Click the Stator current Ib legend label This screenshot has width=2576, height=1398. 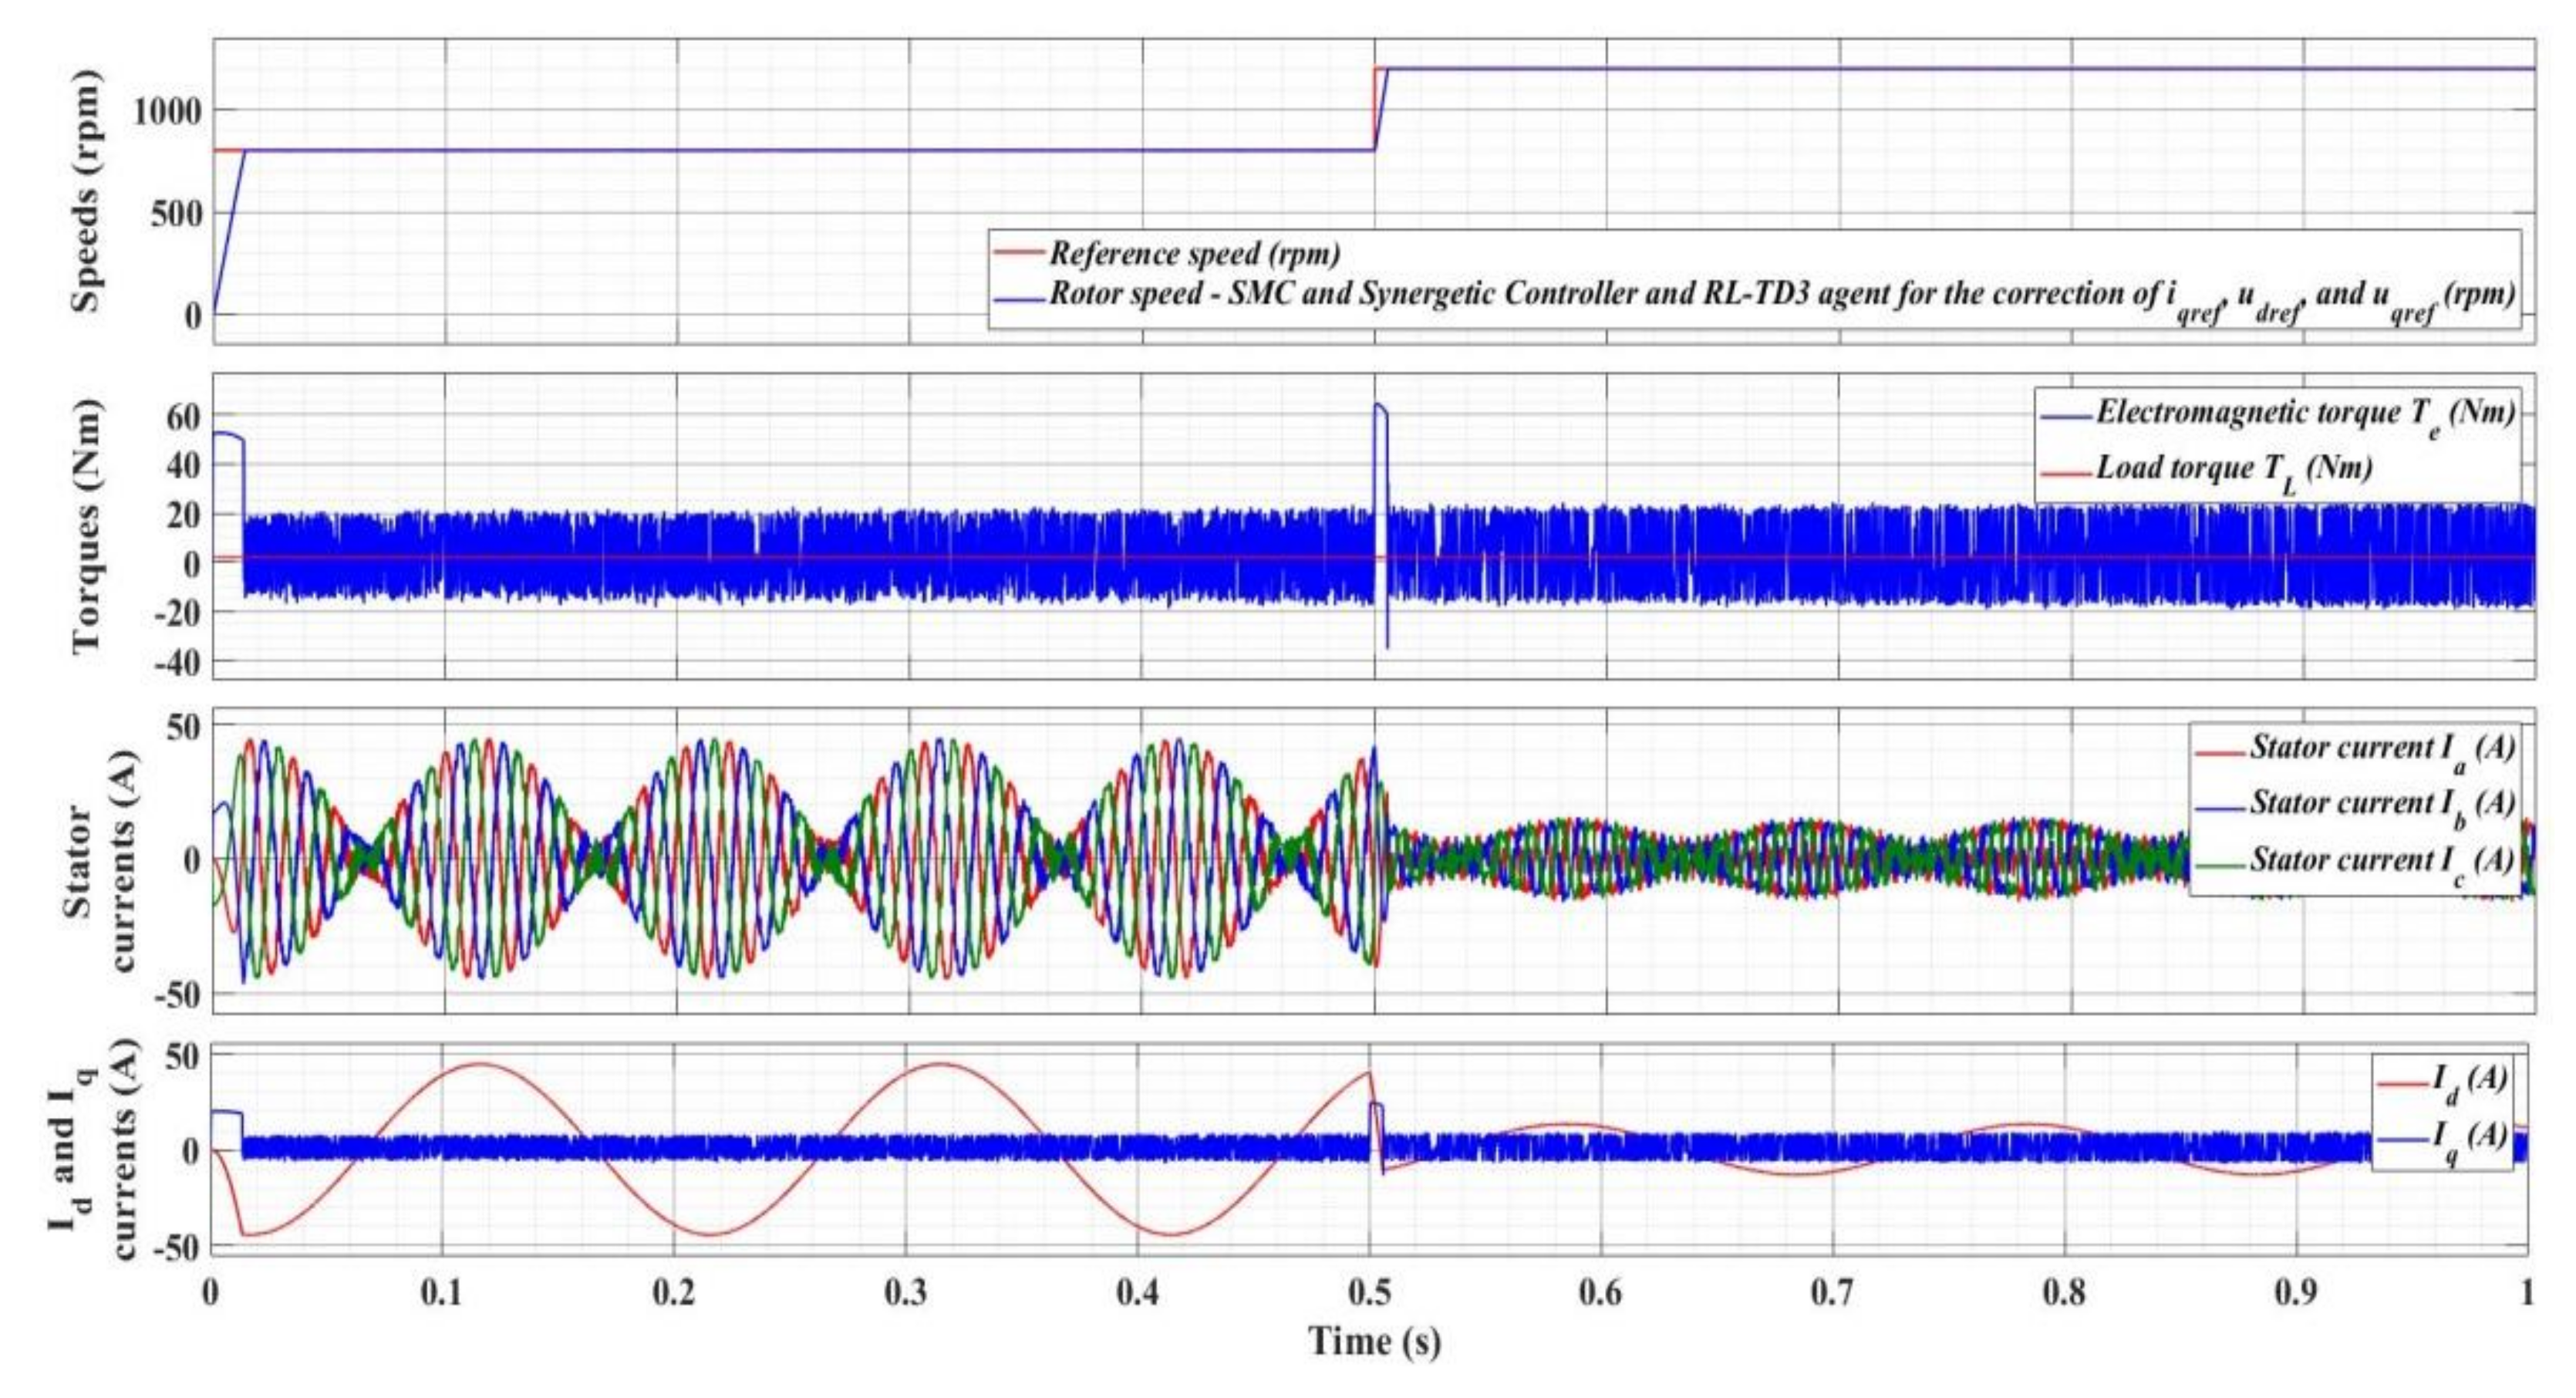[2382, 804]
